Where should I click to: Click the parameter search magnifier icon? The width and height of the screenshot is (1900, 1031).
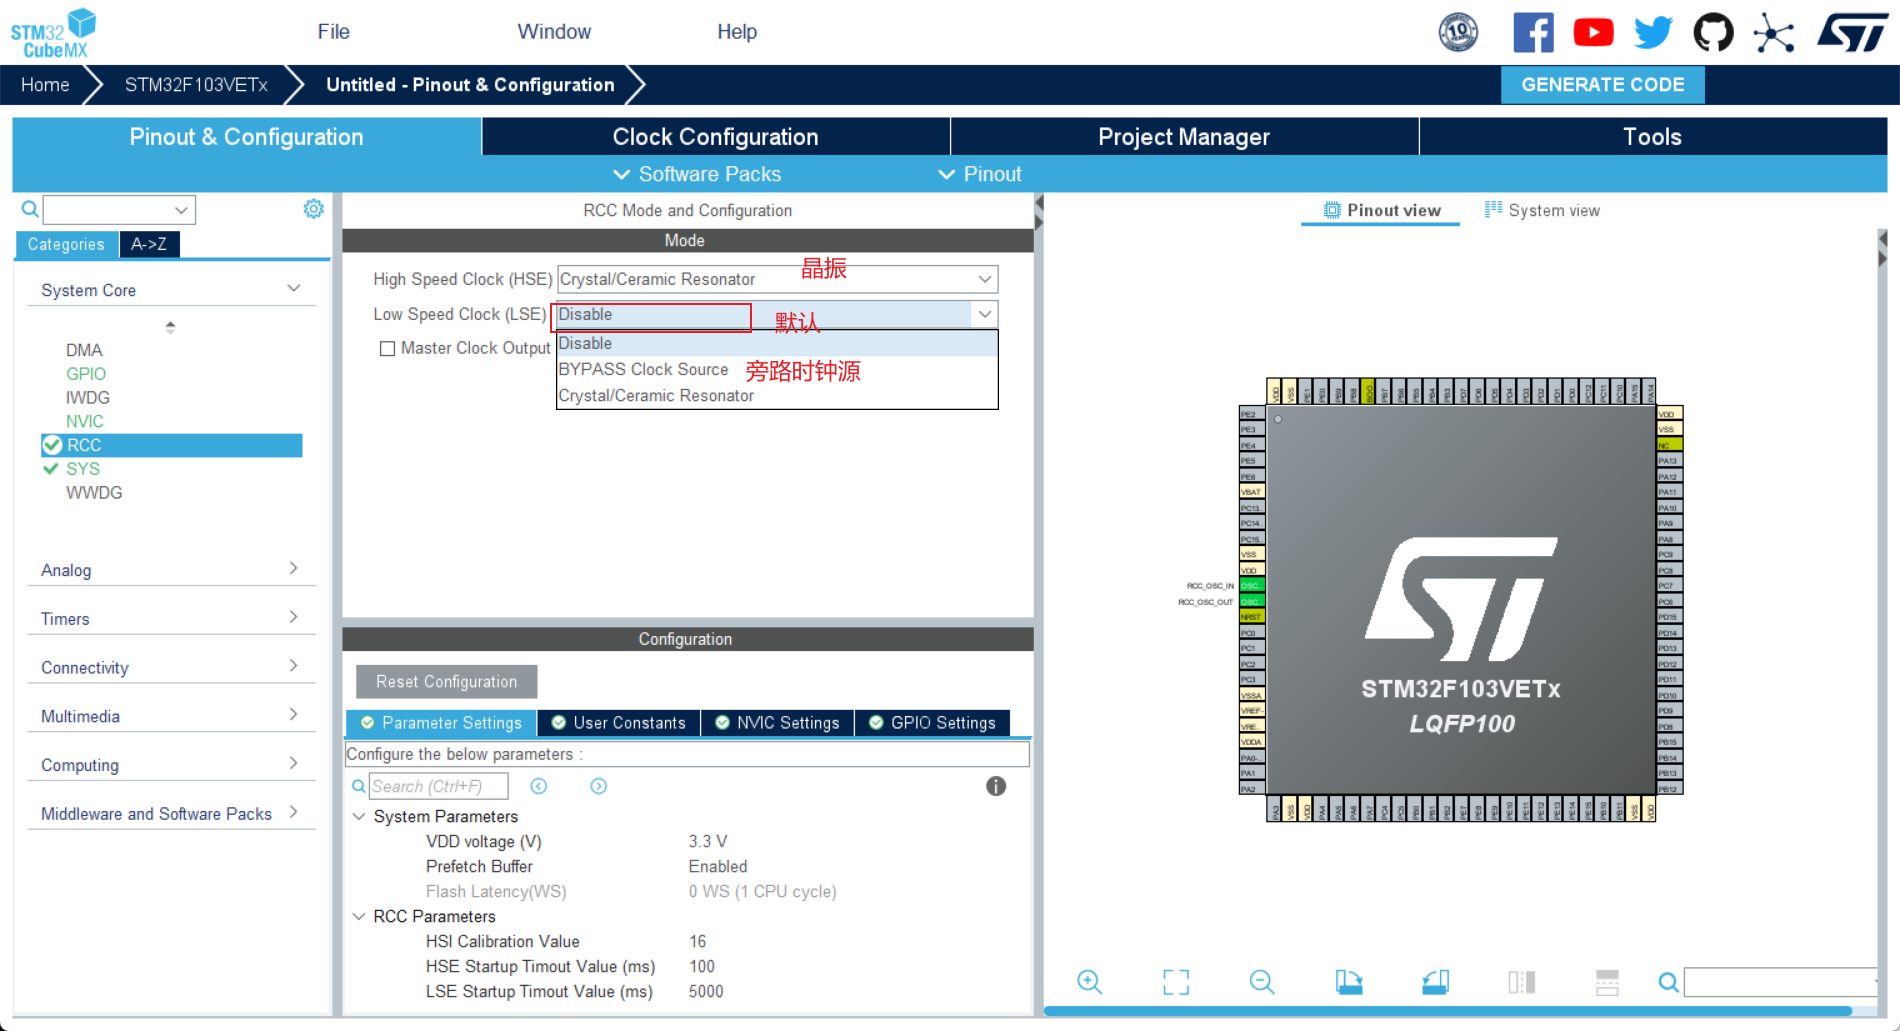click(358, 786)
